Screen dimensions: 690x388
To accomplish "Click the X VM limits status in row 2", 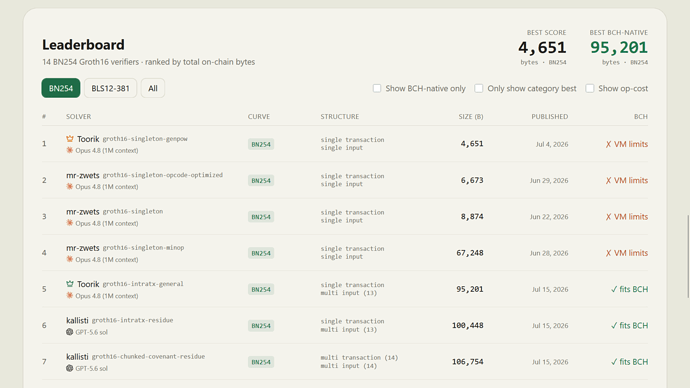I will coord(627,180).
